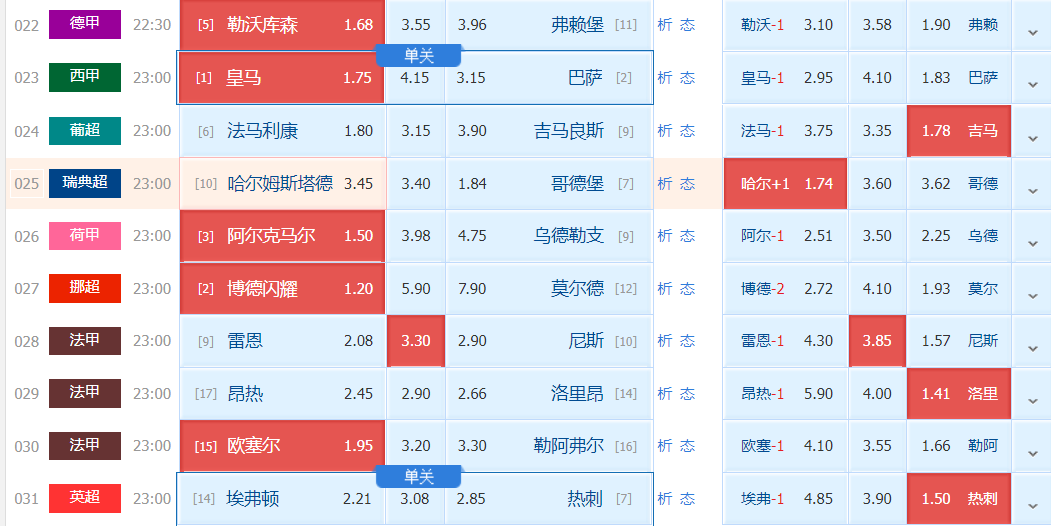The width and height of the screenshot is (1051, 526).
Task: Open 态 link for 昂热 vs 洛里昂
Action: tap(687, 393)
